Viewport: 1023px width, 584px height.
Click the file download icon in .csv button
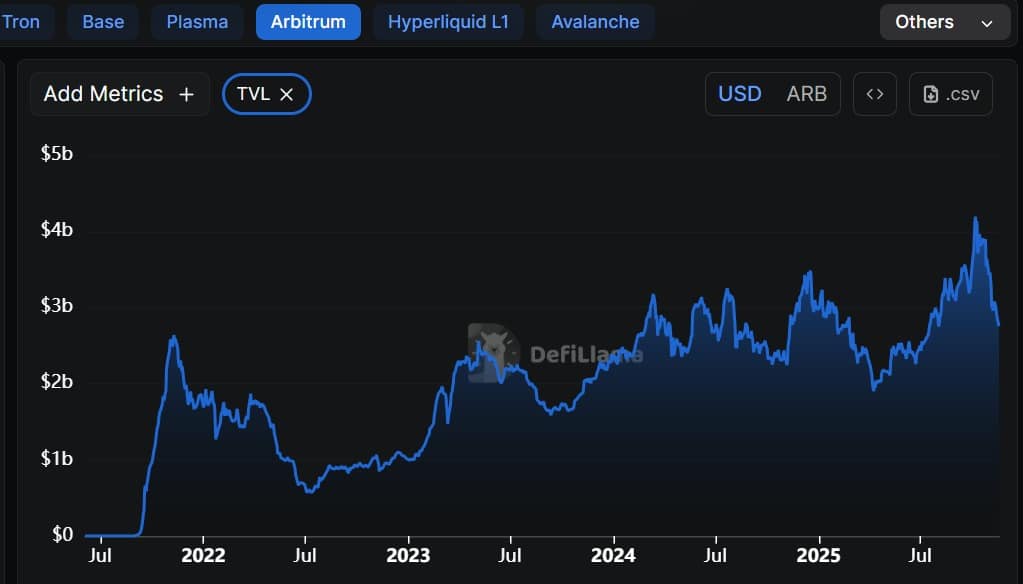click(931, 95)
